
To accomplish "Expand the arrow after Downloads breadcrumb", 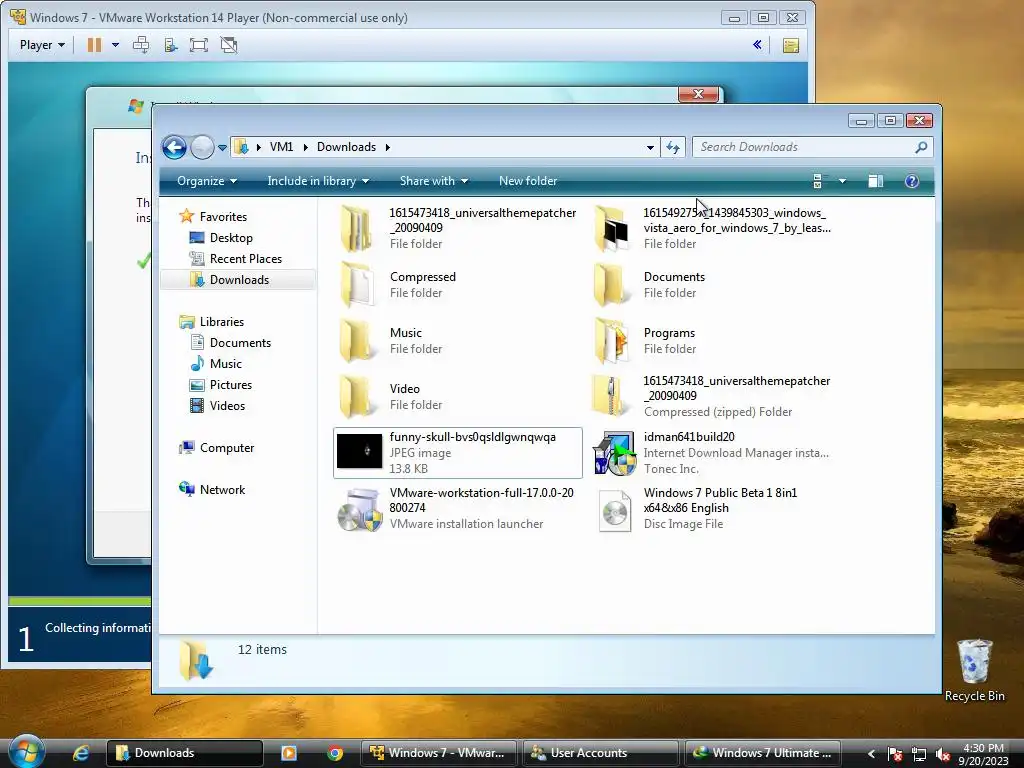I will [x=388, y=147].
